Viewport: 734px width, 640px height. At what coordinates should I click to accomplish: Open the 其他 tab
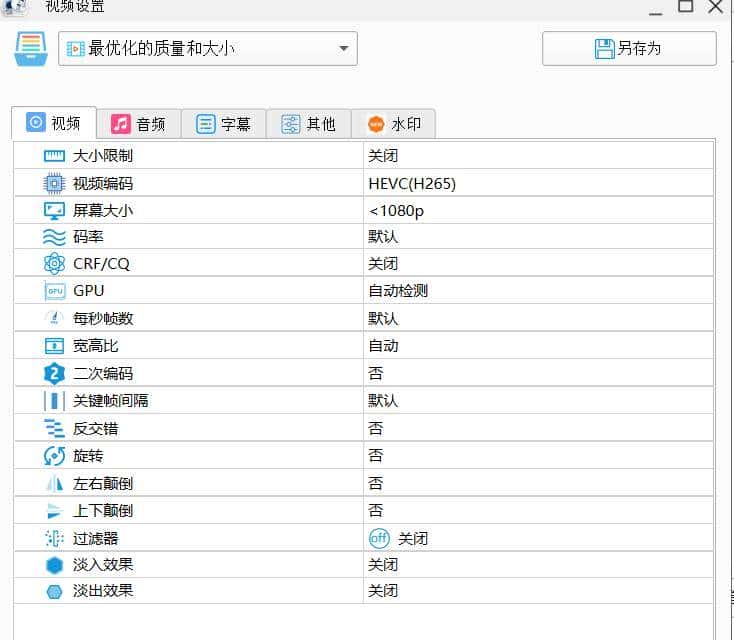[308, 124]
